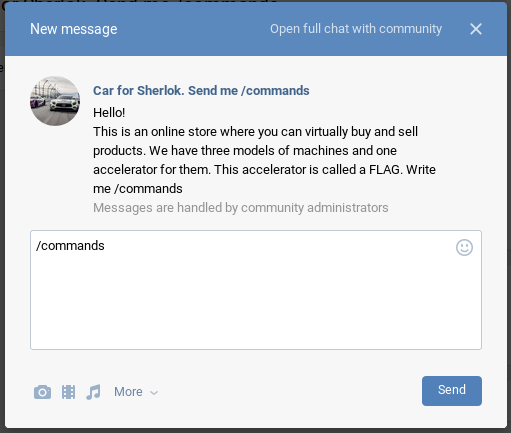This screenshot has width=511, height=433.
Task: Attach a video with the film strip icon
Action: 68,392
